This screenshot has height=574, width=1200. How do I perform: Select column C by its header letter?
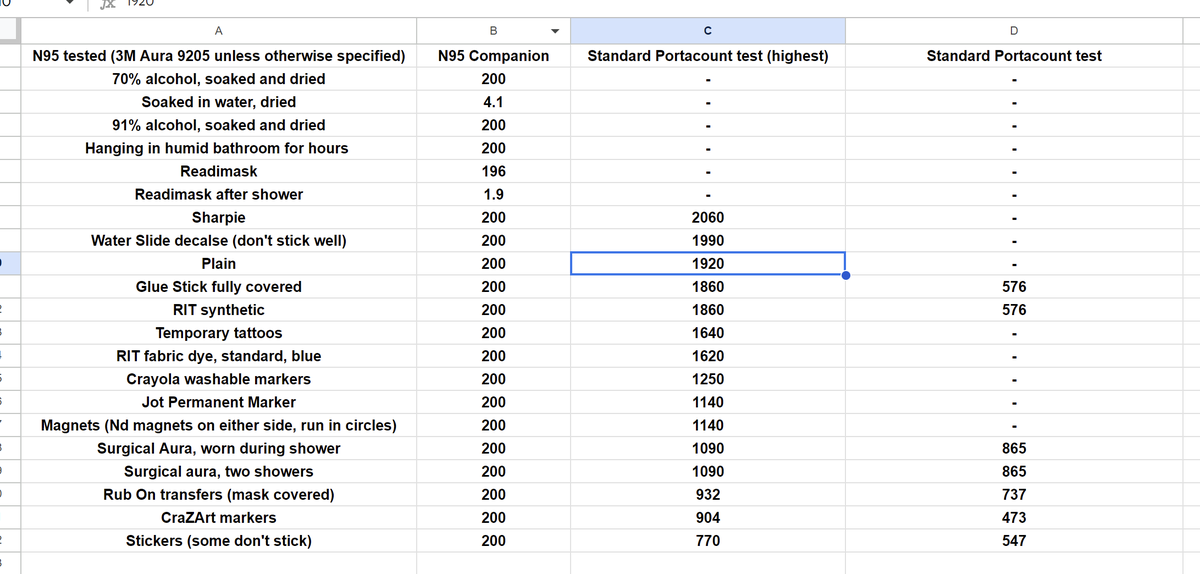(708, 30)
